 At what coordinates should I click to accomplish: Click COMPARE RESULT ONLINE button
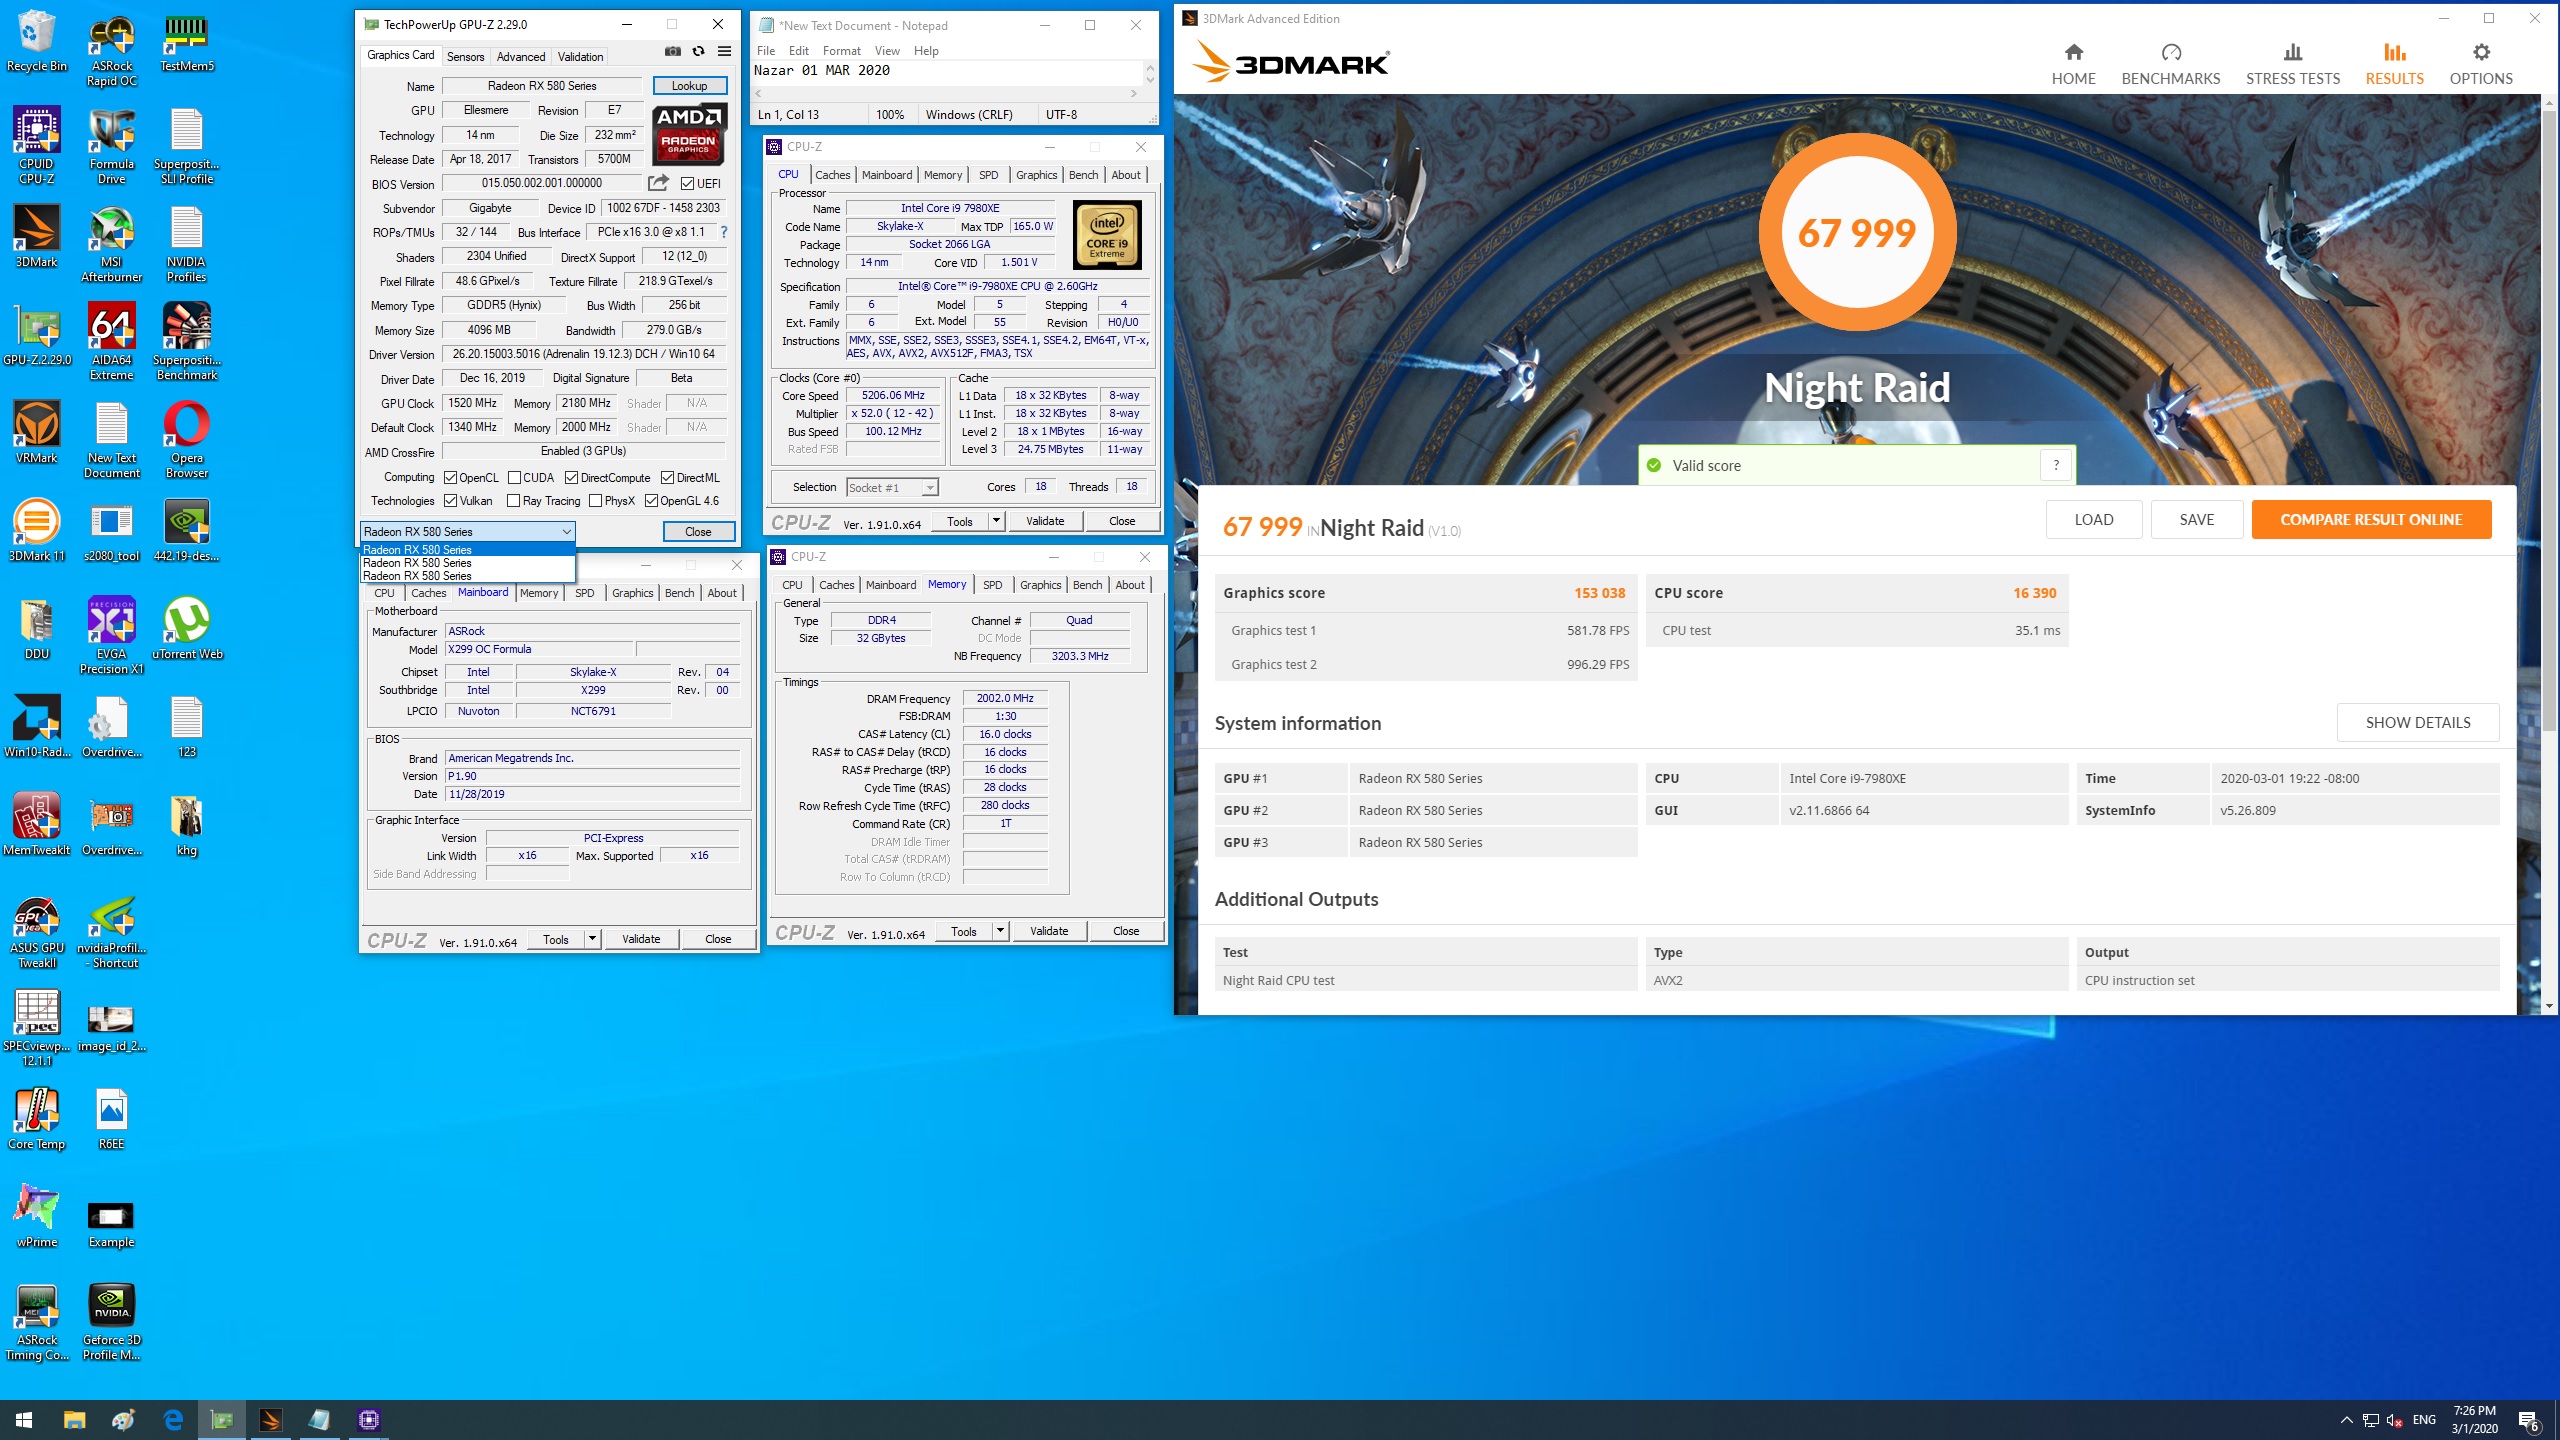(x=2371, y=520)
